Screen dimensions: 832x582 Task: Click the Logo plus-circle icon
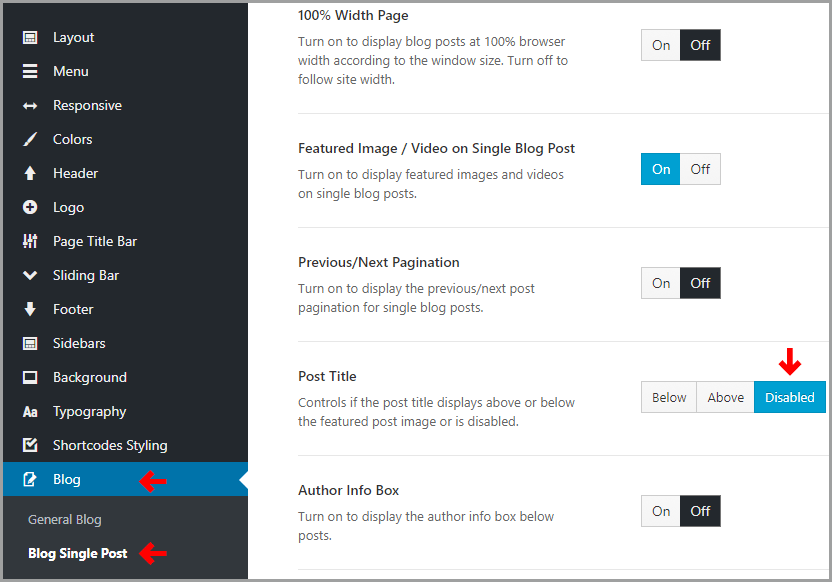(x=30, y=207)
